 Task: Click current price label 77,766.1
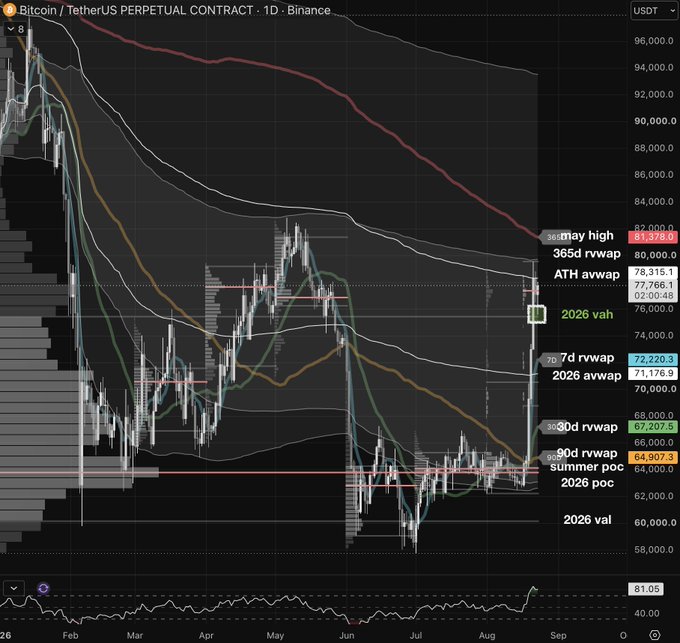pyautogui.click(x=653, y=285)
